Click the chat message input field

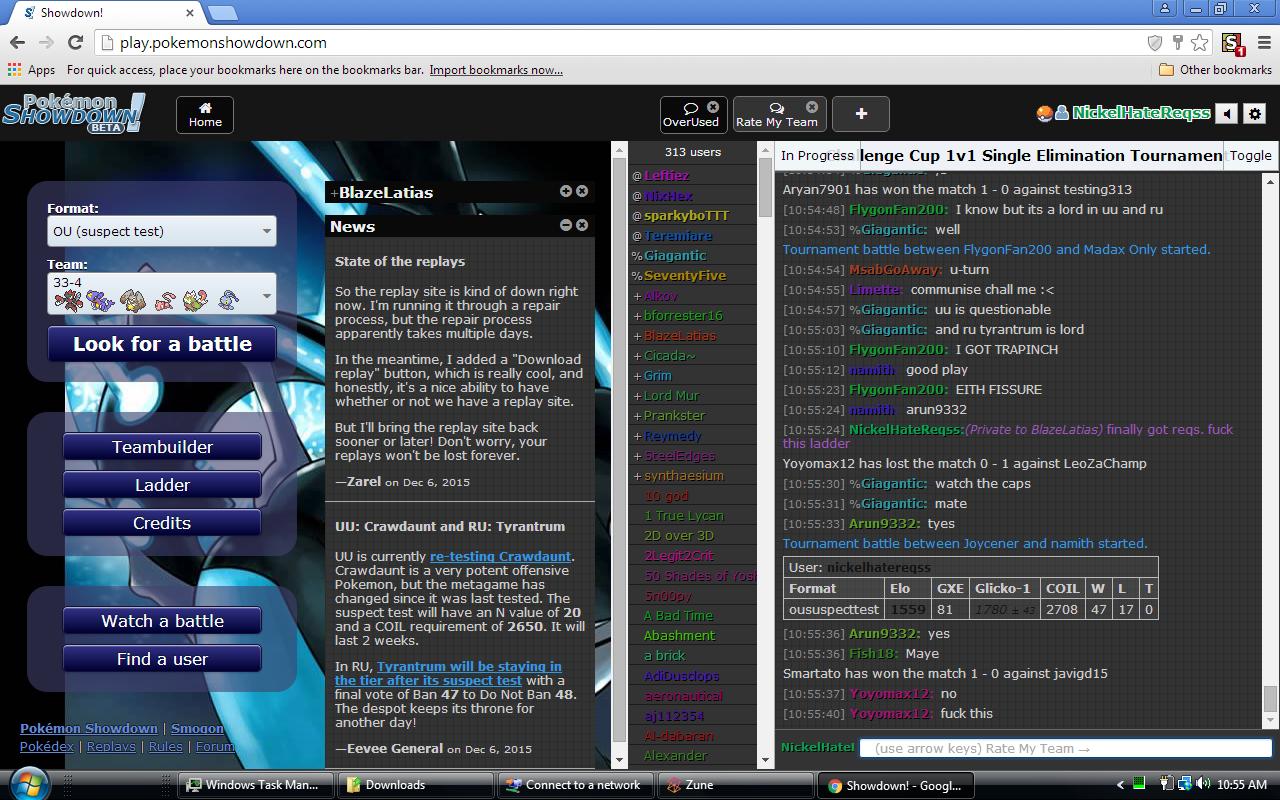pos(1065,748)
